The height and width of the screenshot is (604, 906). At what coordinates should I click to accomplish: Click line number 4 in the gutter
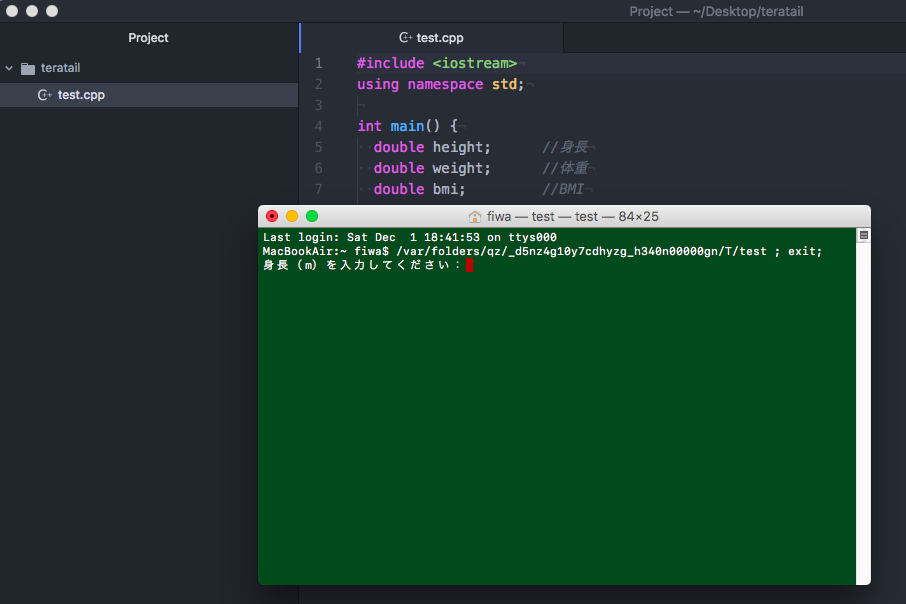318,126
